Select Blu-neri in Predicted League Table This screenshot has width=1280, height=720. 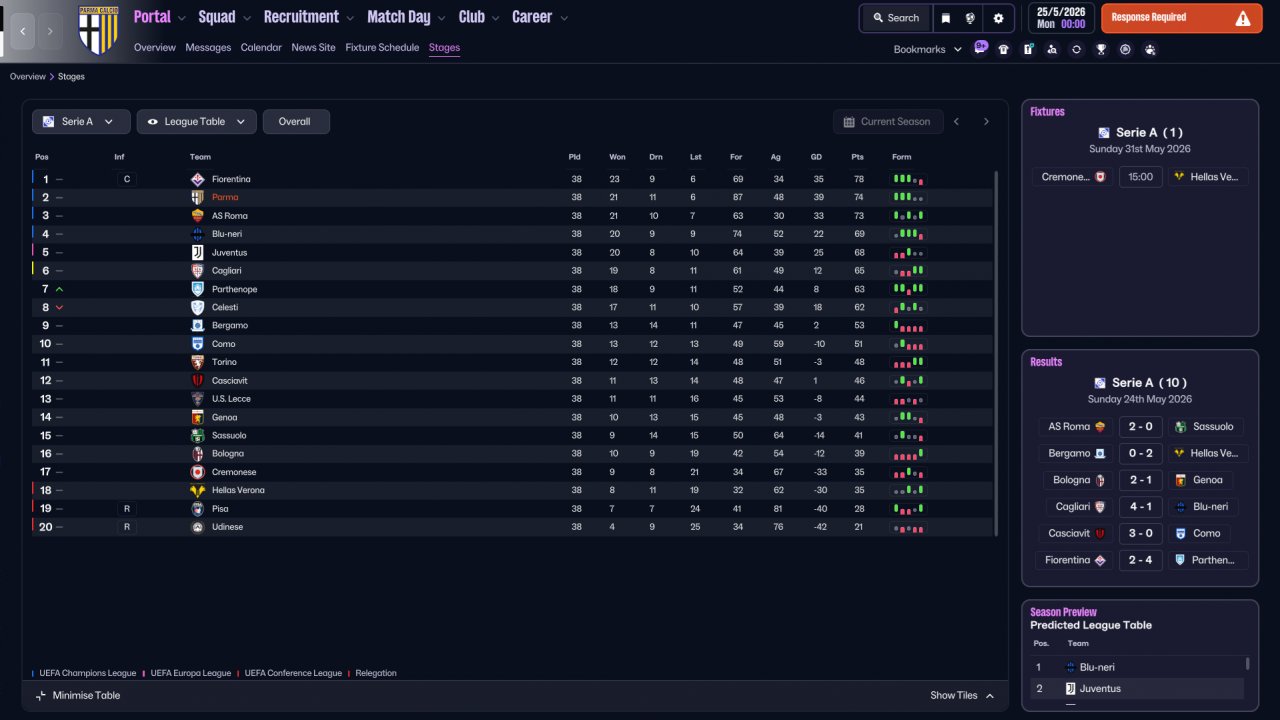click(1097, 667)
